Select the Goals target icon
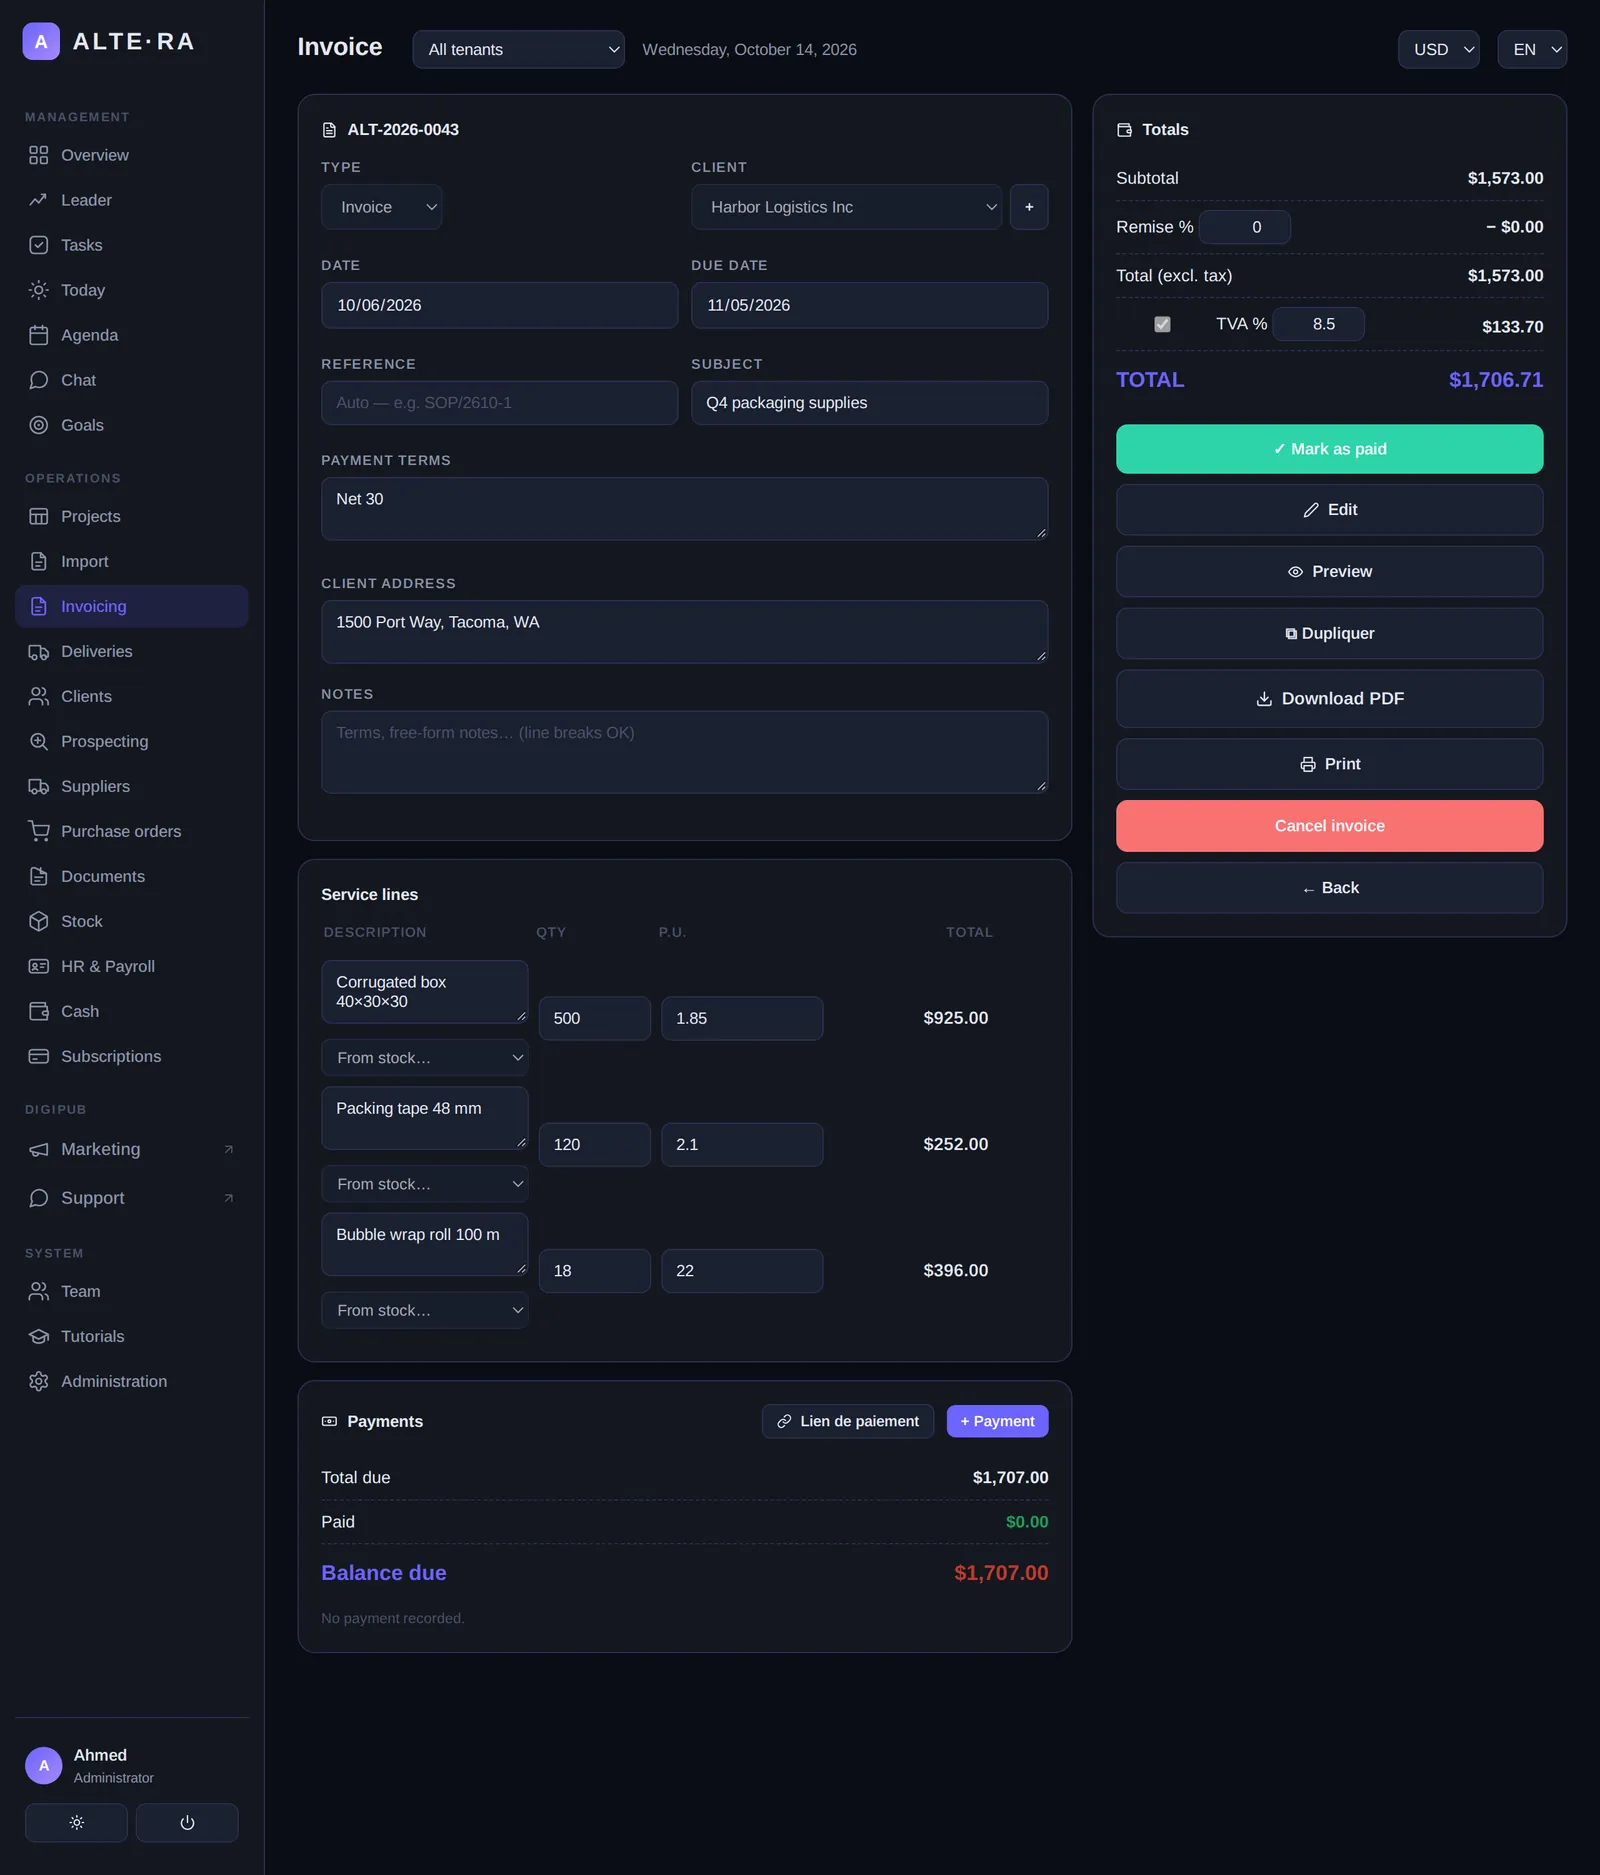This screenshot has height=1875, width=1600. point(38,425)
